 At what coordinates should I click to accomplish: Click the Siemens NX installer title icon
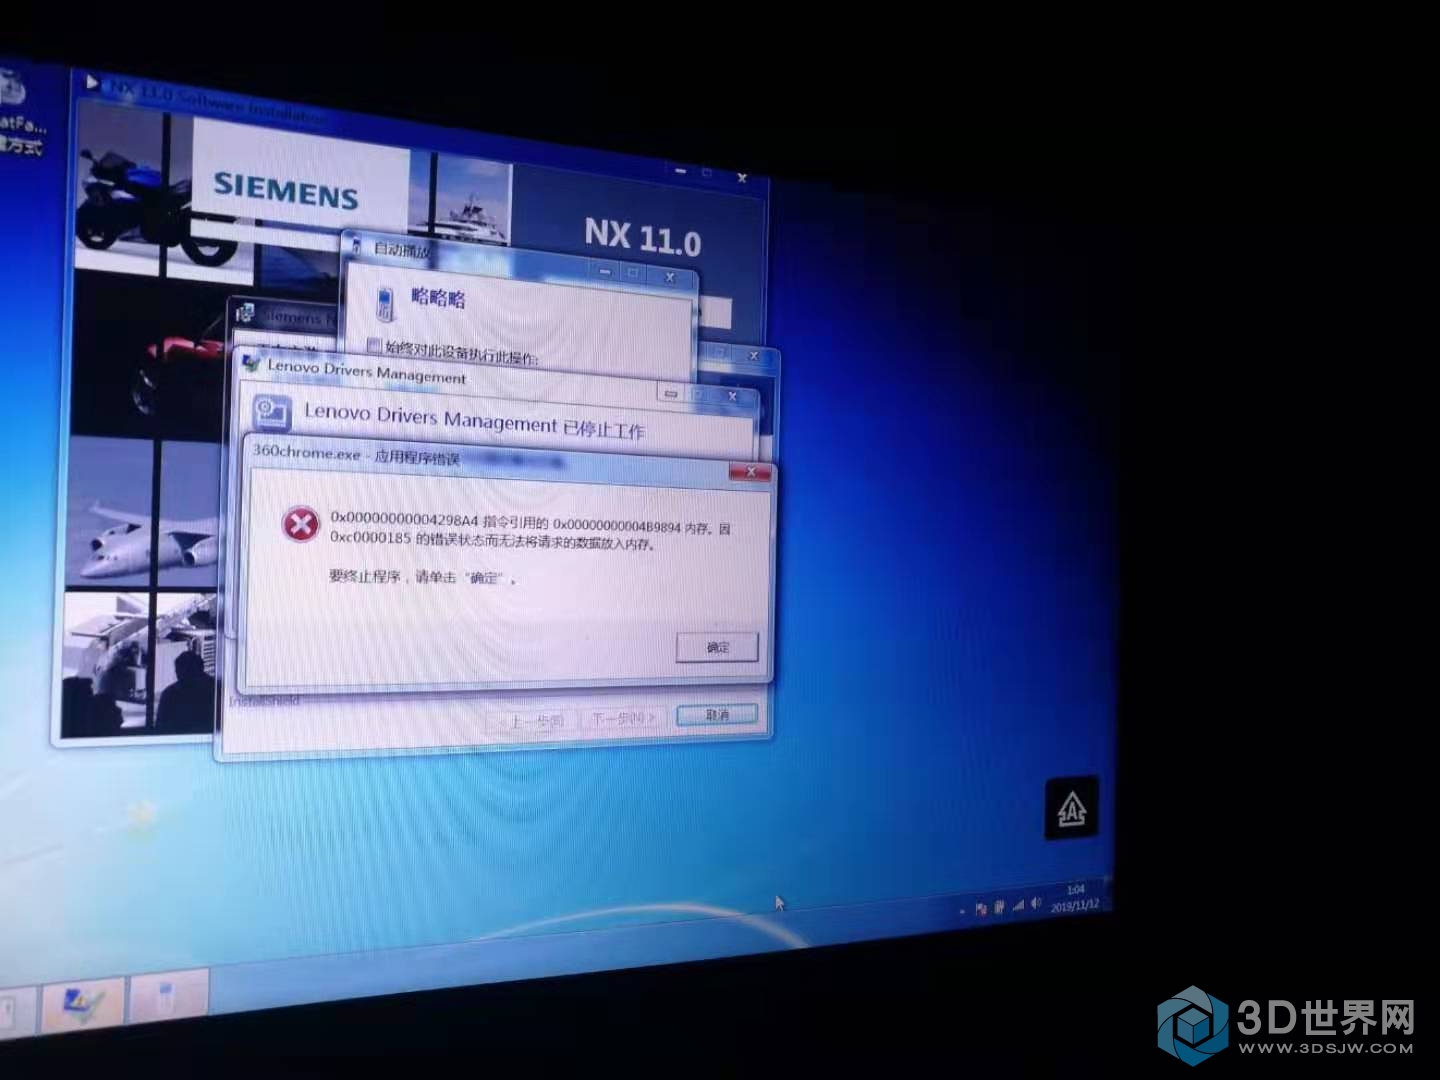[x=245, y=313]
